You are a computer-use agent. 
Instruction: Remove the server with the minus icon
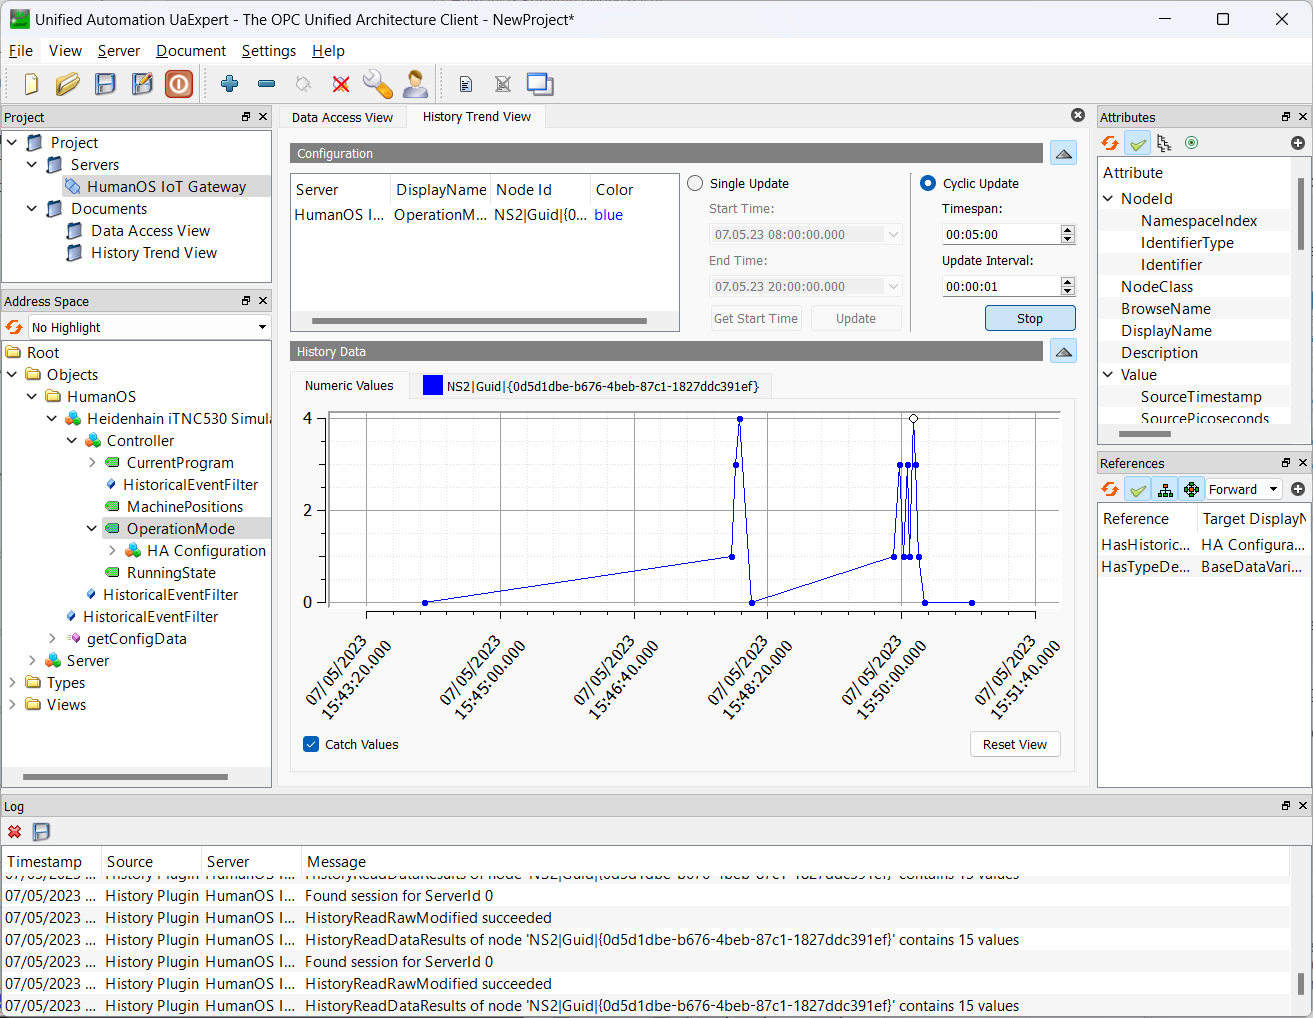[266, 84]
